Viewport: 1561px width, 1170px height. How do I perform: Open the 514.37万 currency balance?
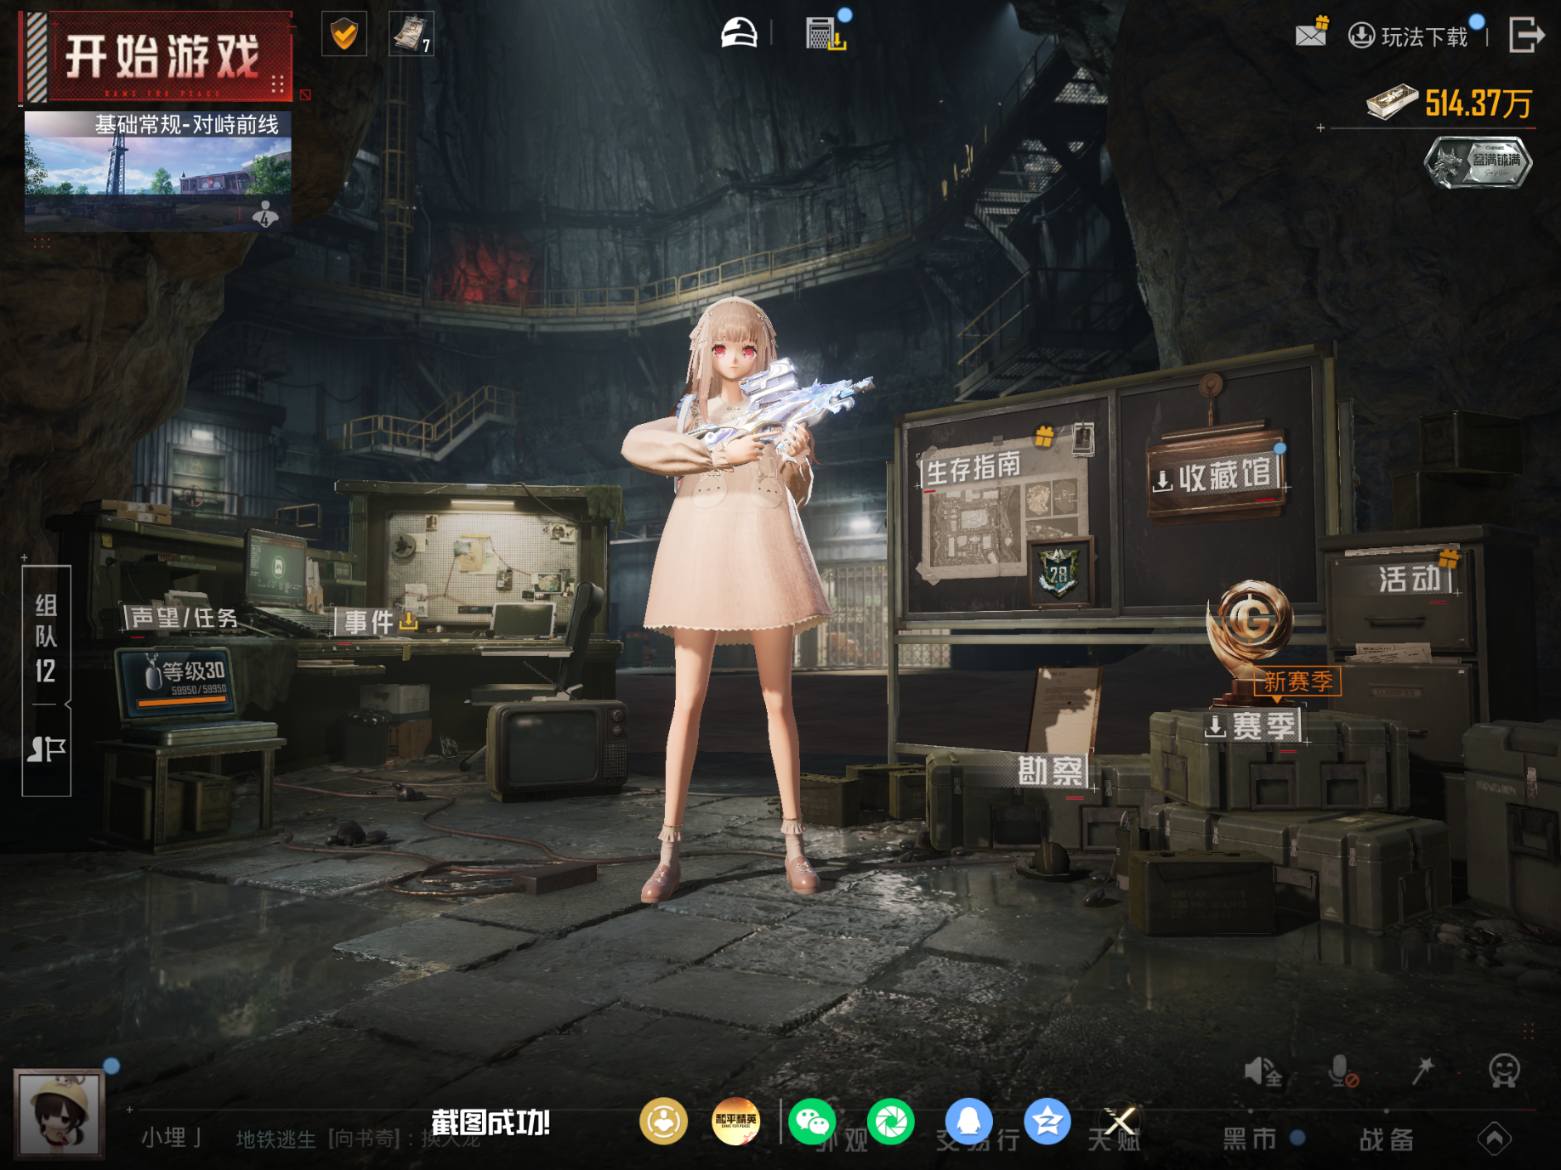[1450, 102]
